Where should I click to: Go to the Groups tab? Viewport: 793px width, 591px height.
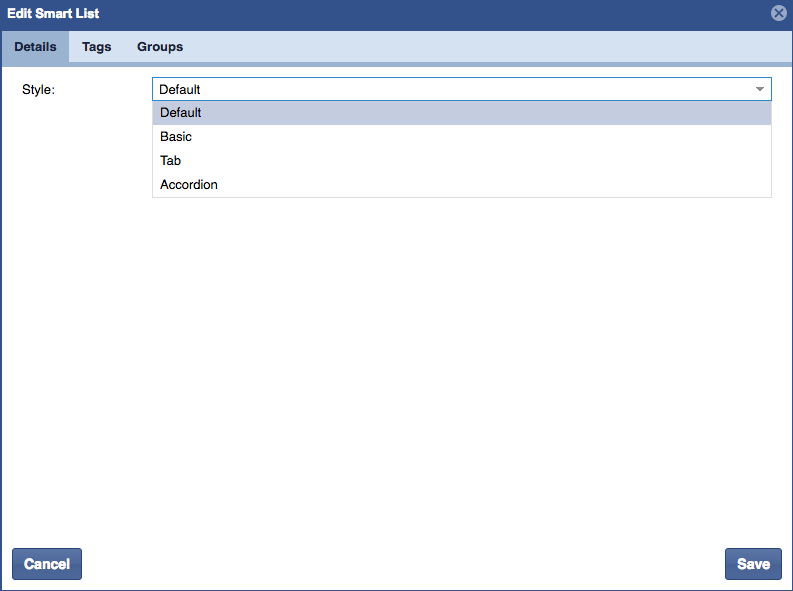[160, 47]
